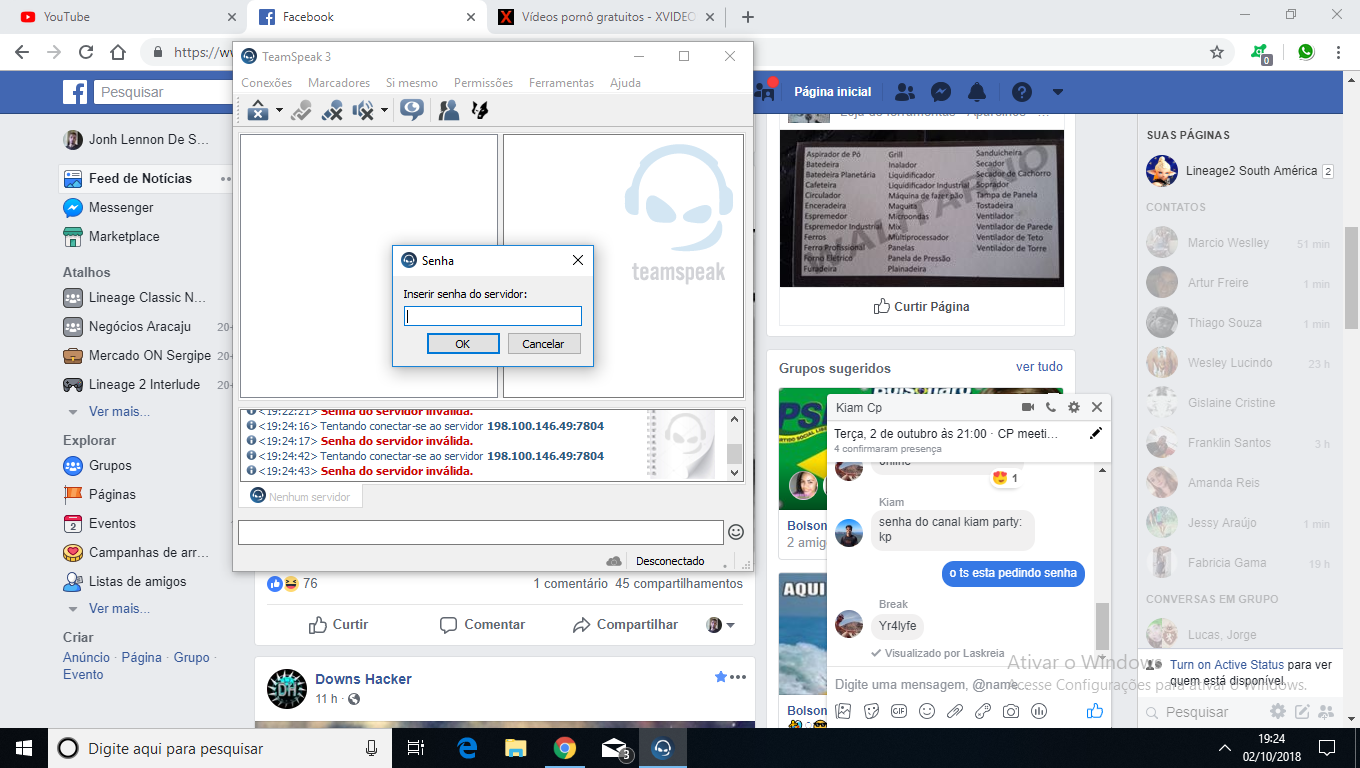This screenshot has height=768, width=1360.
Task: Expand the arrow next to disconnect icon
Action: 279,110
